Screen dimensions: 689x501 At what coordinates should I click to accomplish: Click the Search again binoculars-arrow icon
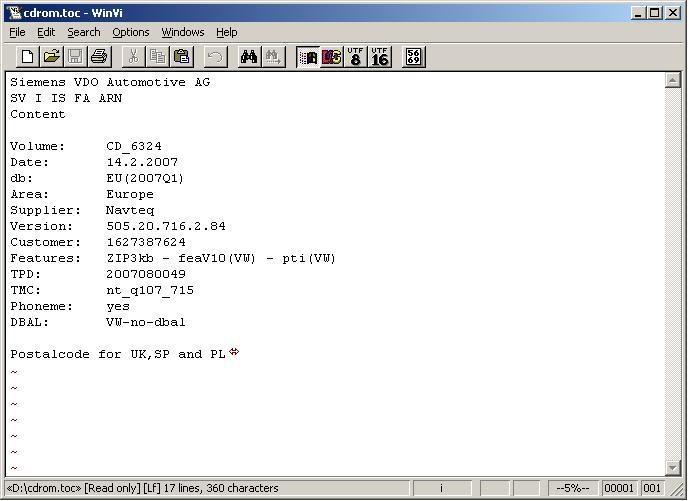click(x=273, y=57)
